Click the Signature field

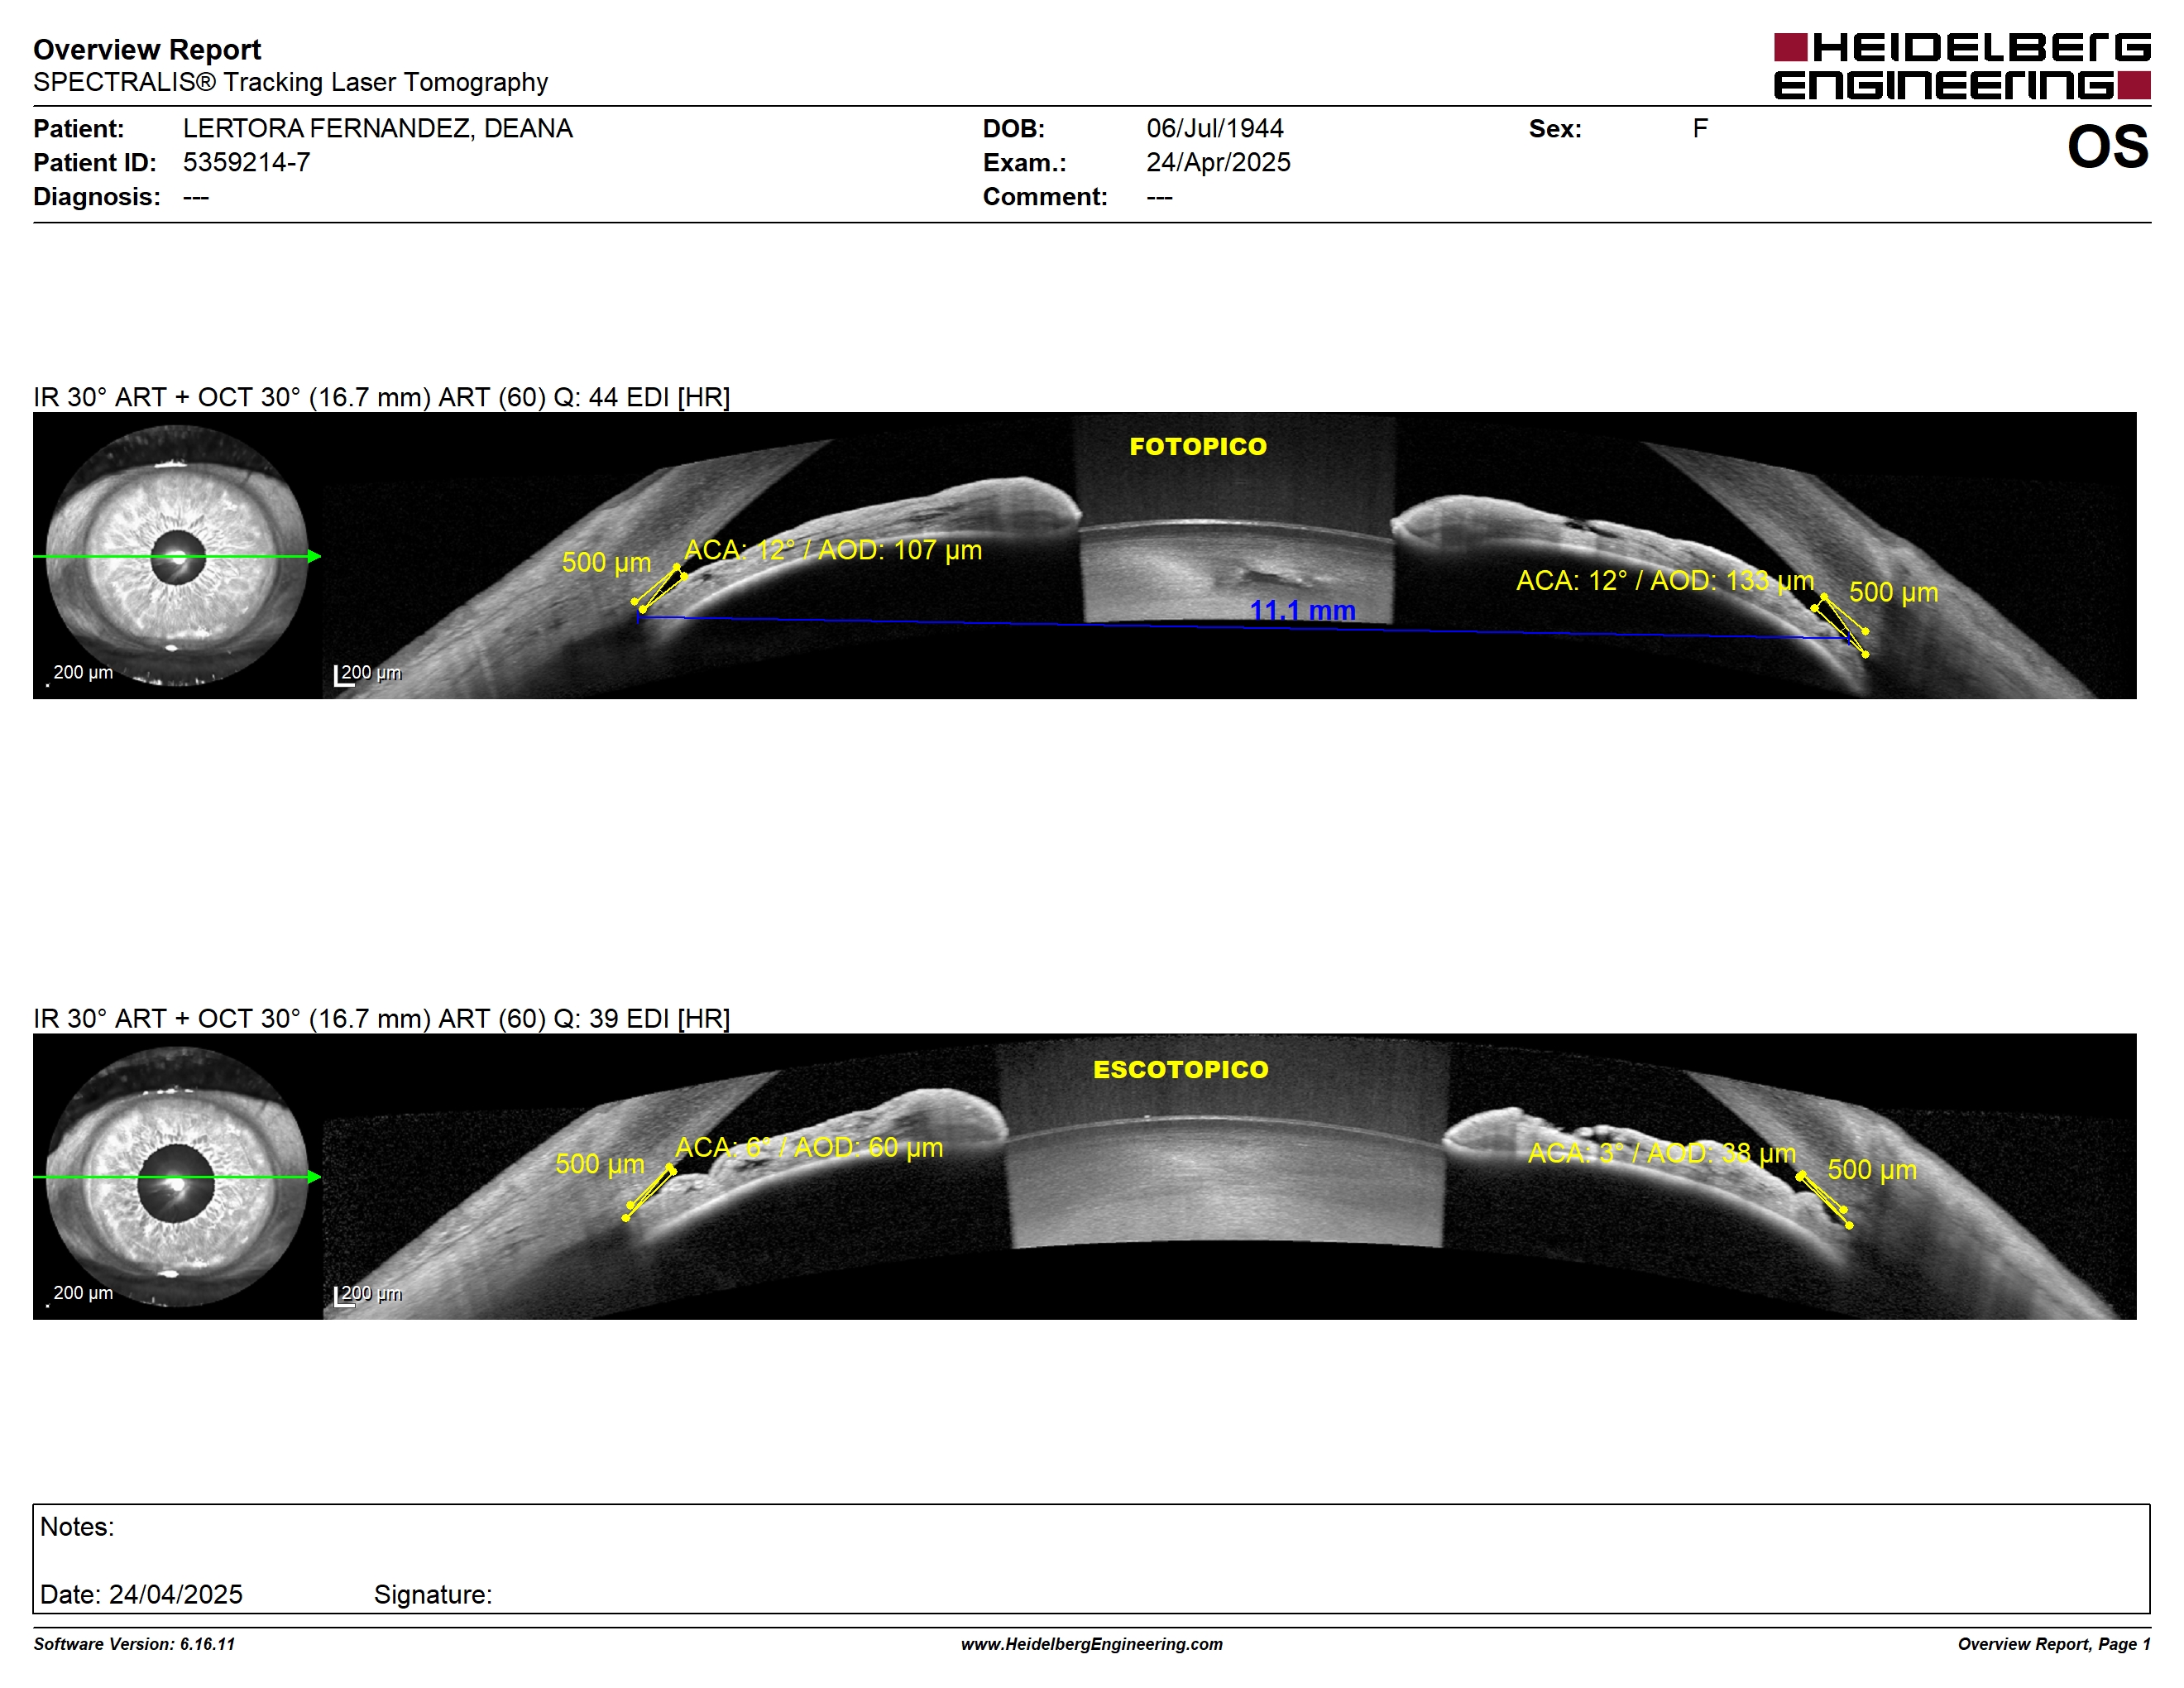pyautogui.click(x=433, y=1594)
